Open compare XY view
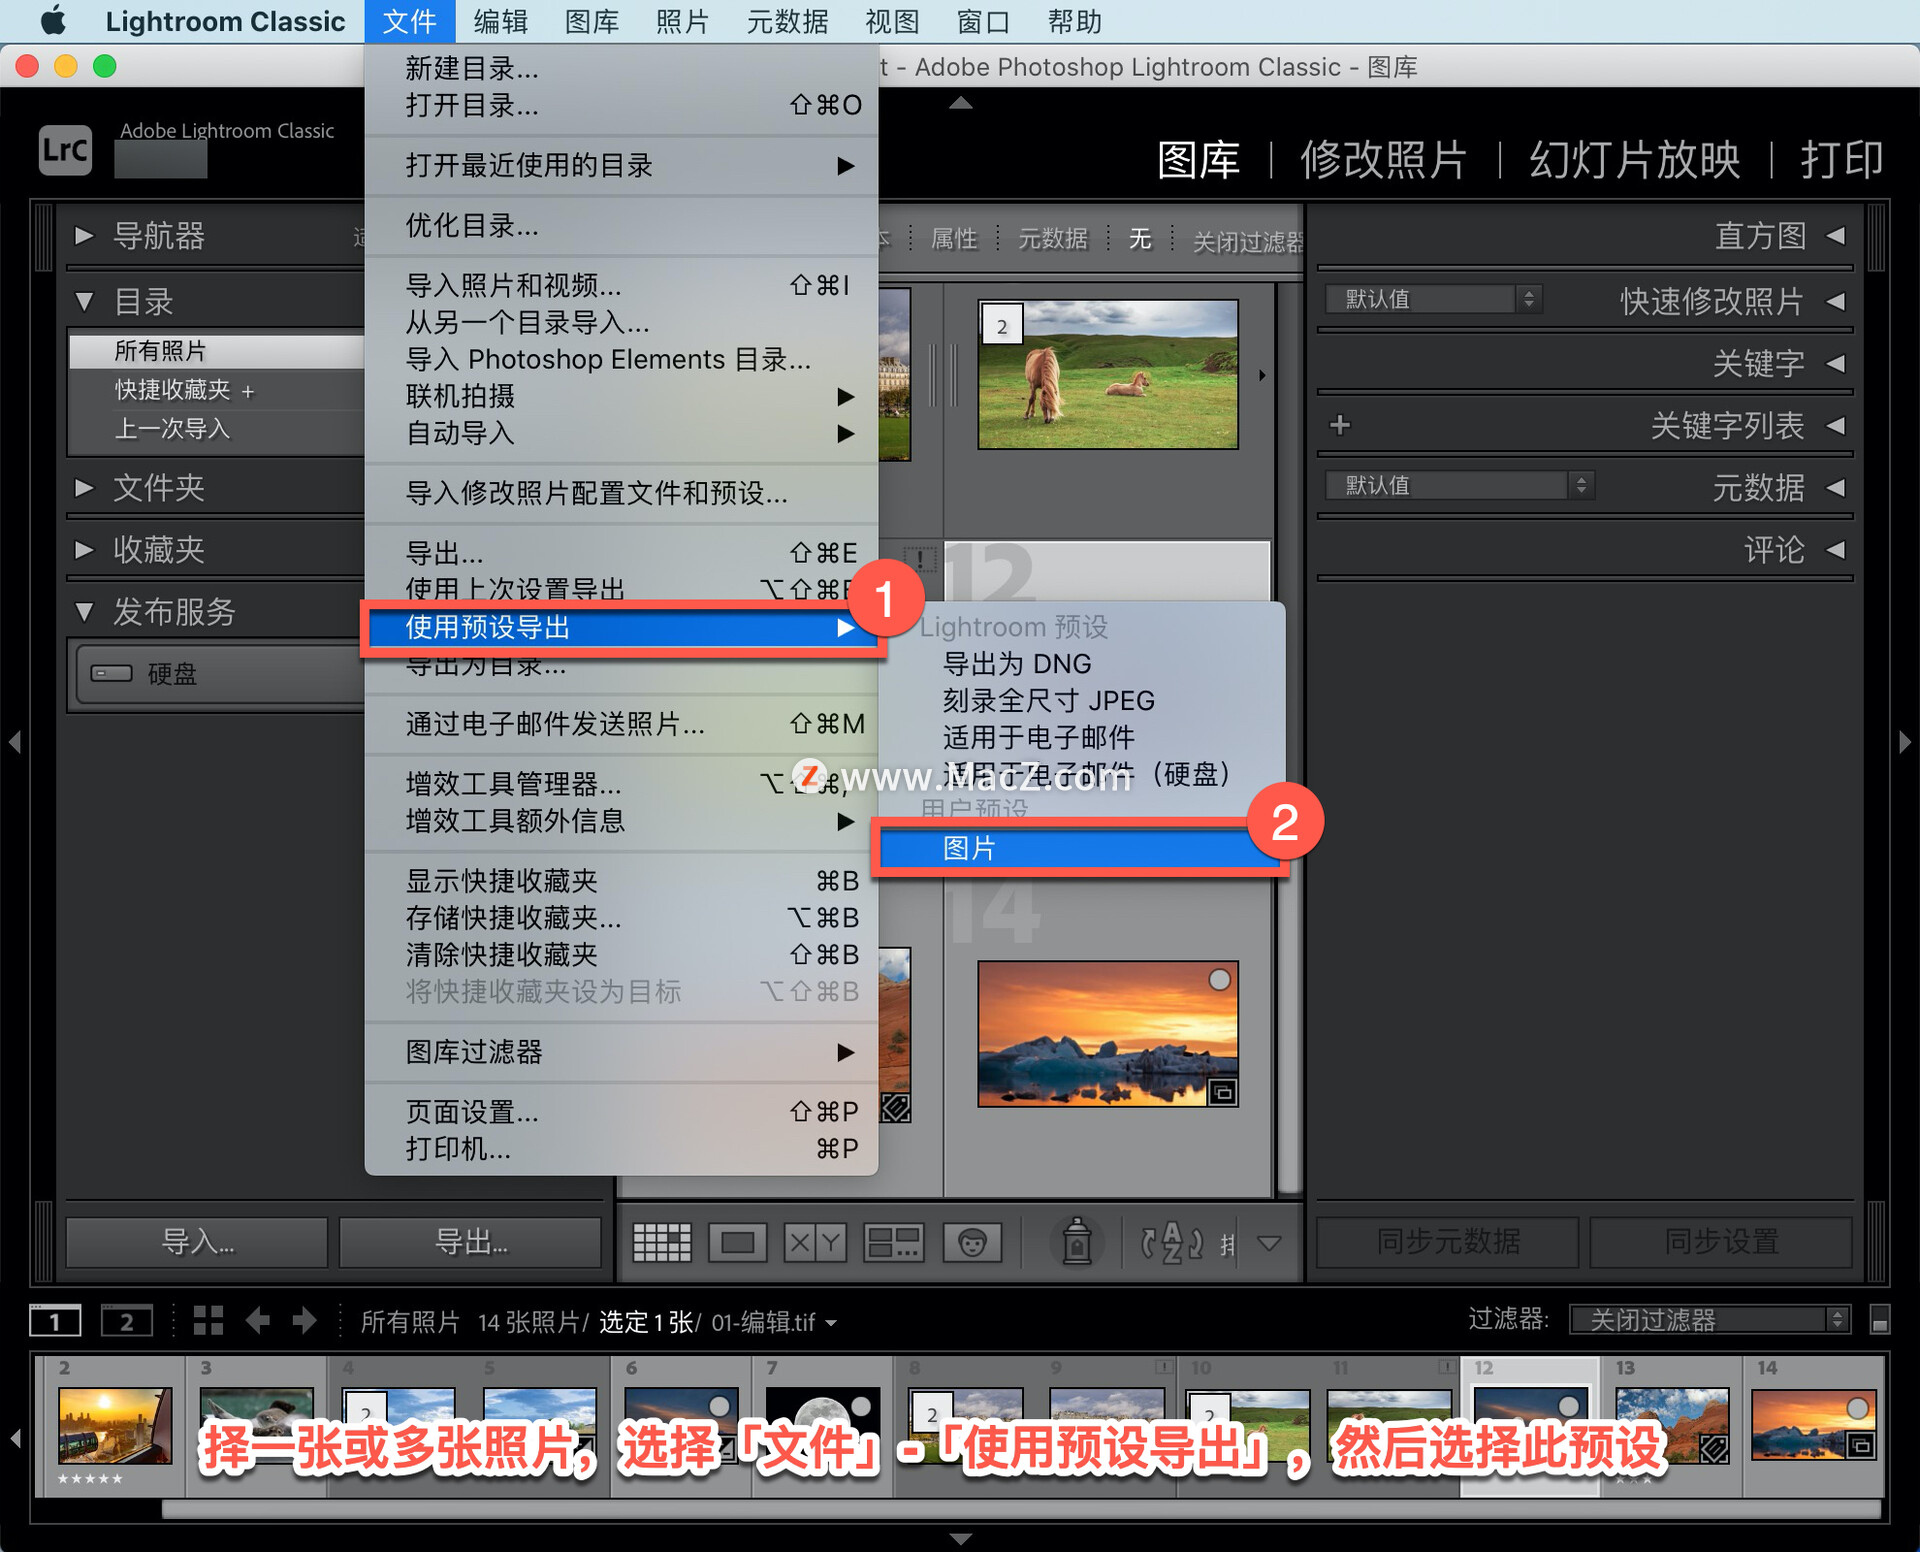The width and height of the screenshot is (1920, 1552). pos(815,1243)
